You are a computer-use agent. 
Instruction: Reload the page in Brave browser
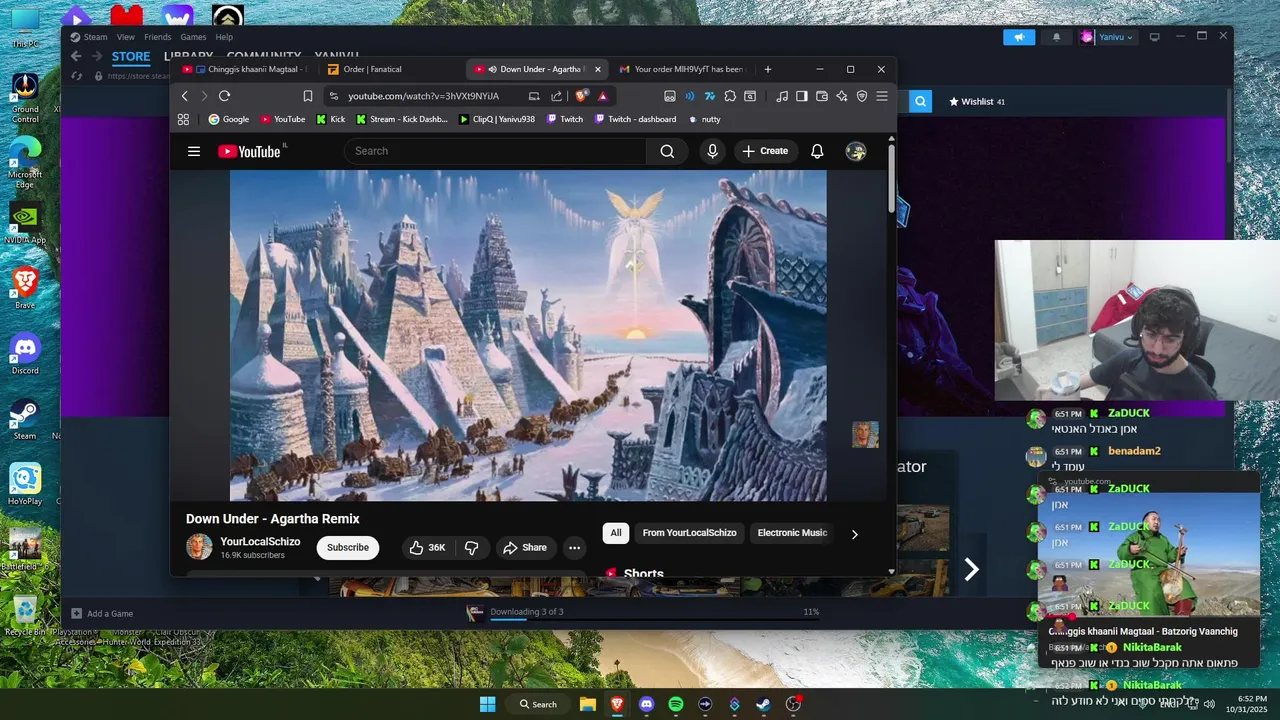[224, 96]
